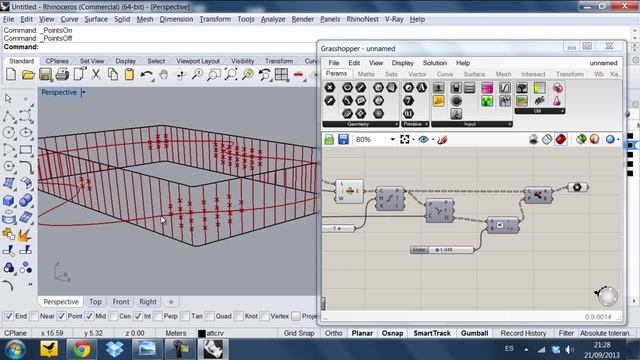Select the red shaded preview mode icon

[561, 140]
